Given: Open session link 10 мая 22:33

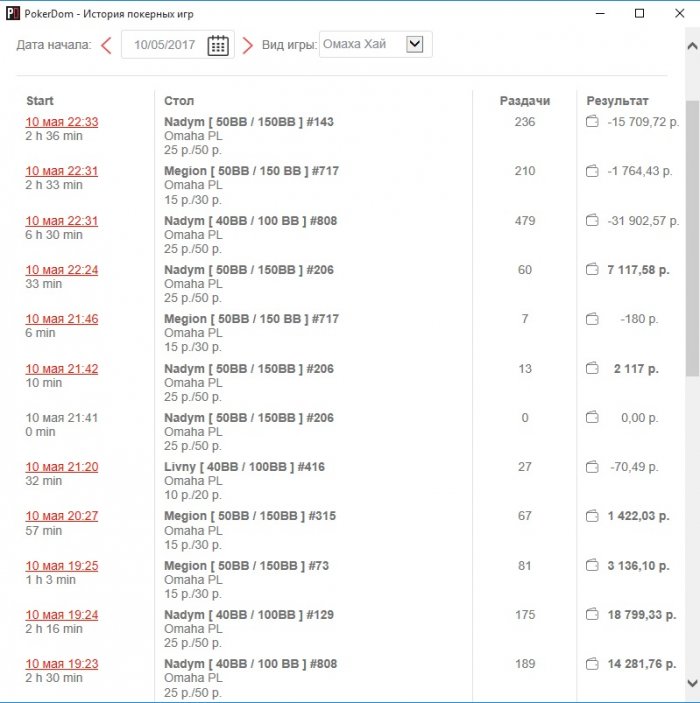Looking at the screenshot, I should coord(62,122).
